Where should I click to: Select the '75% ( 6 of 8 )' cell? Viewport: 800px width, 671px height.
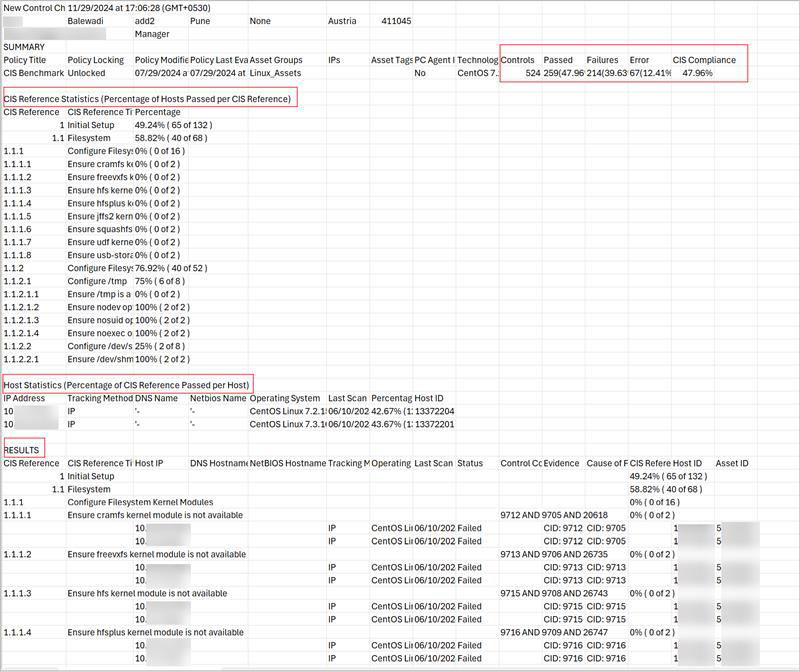[x=160, y=281]
